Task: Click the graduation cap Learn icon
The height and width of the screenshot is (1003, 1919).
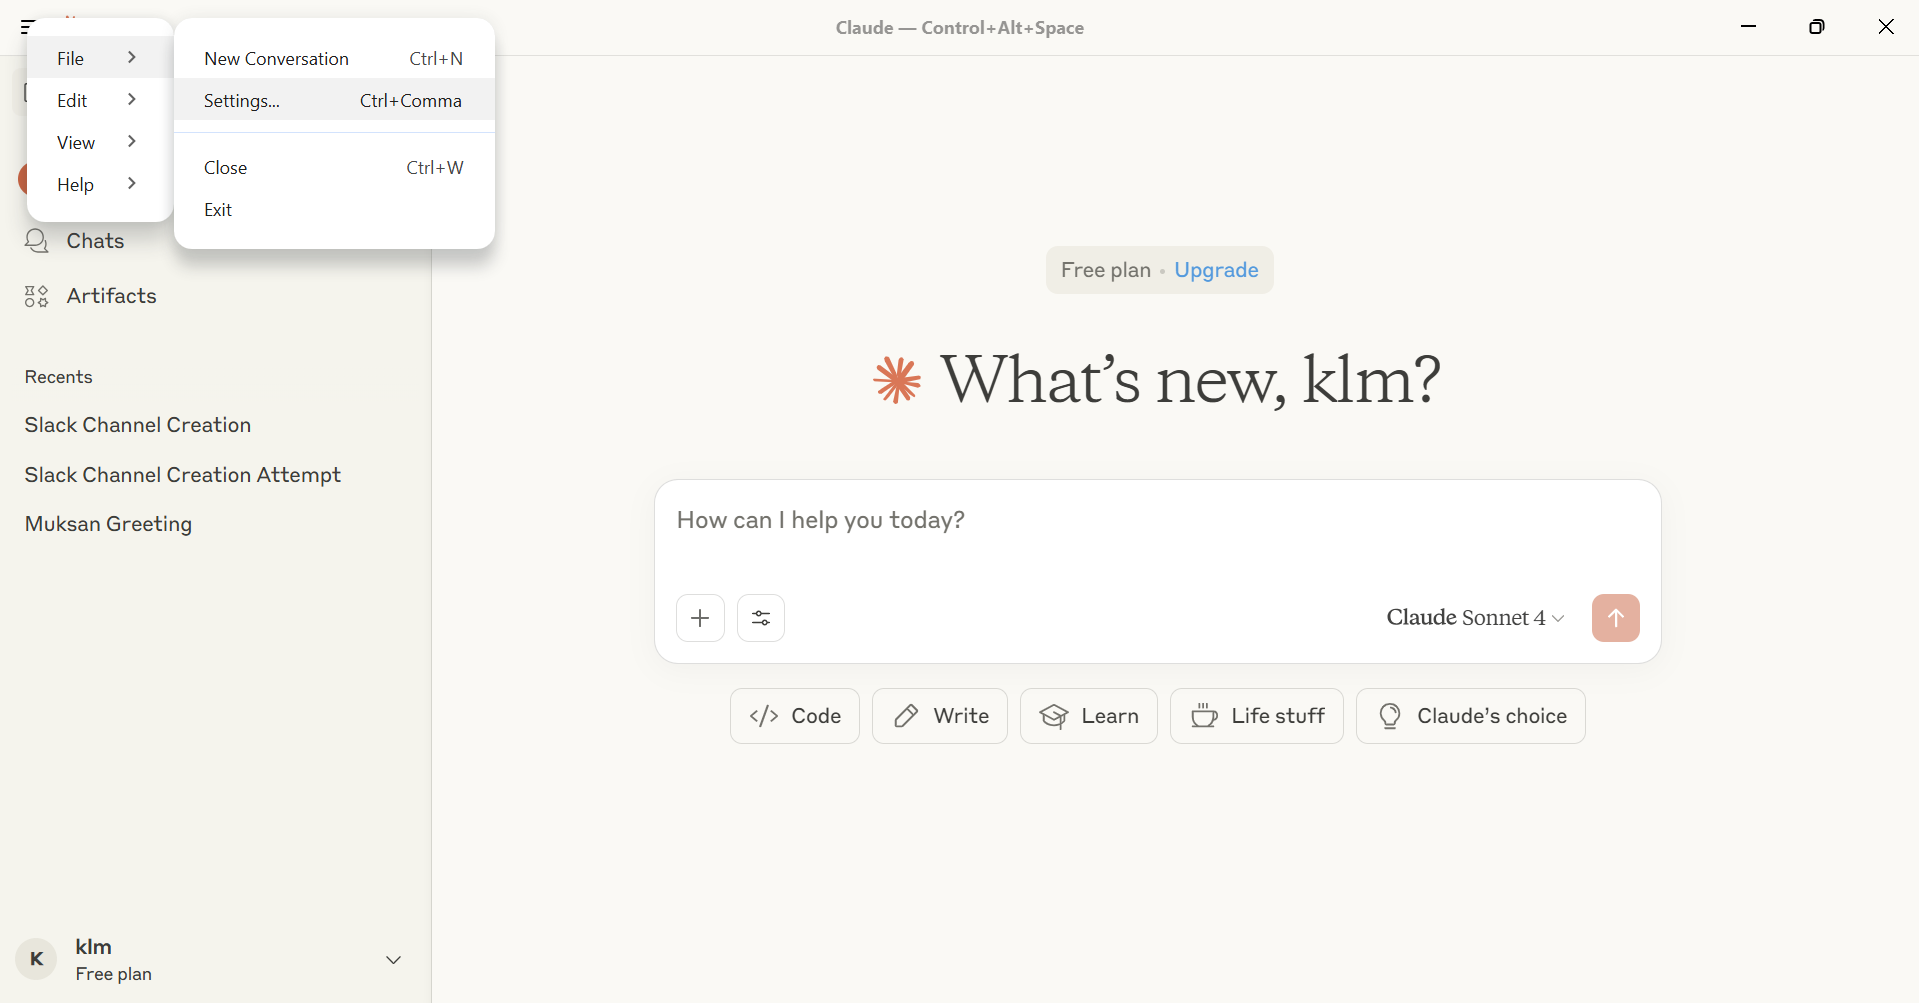Action: (x=1054, y=716)
